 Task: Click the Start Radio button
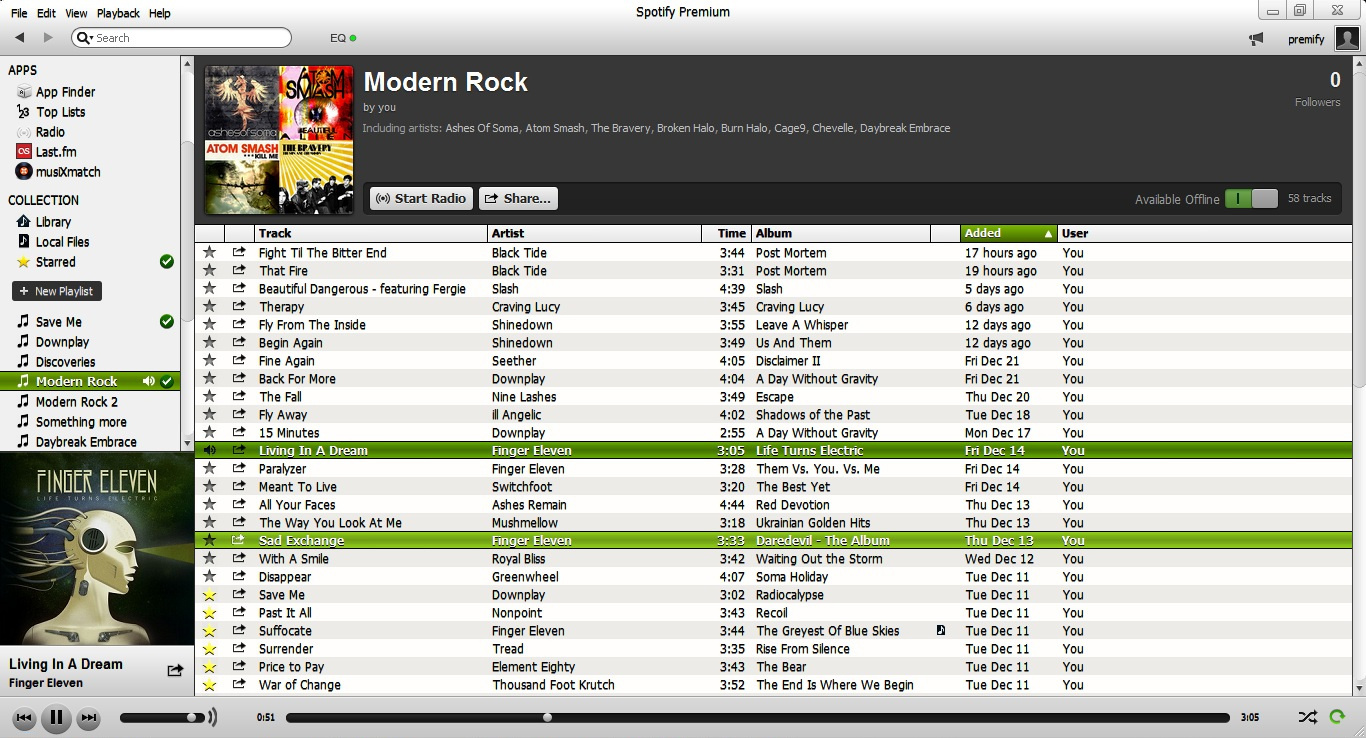[x=421, y=199]
